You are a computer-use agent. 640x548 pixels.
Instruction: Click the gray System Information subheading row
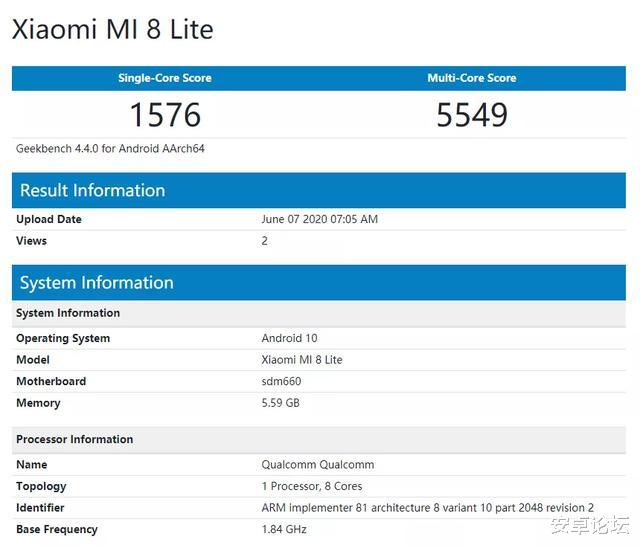(x=319, y=313)
